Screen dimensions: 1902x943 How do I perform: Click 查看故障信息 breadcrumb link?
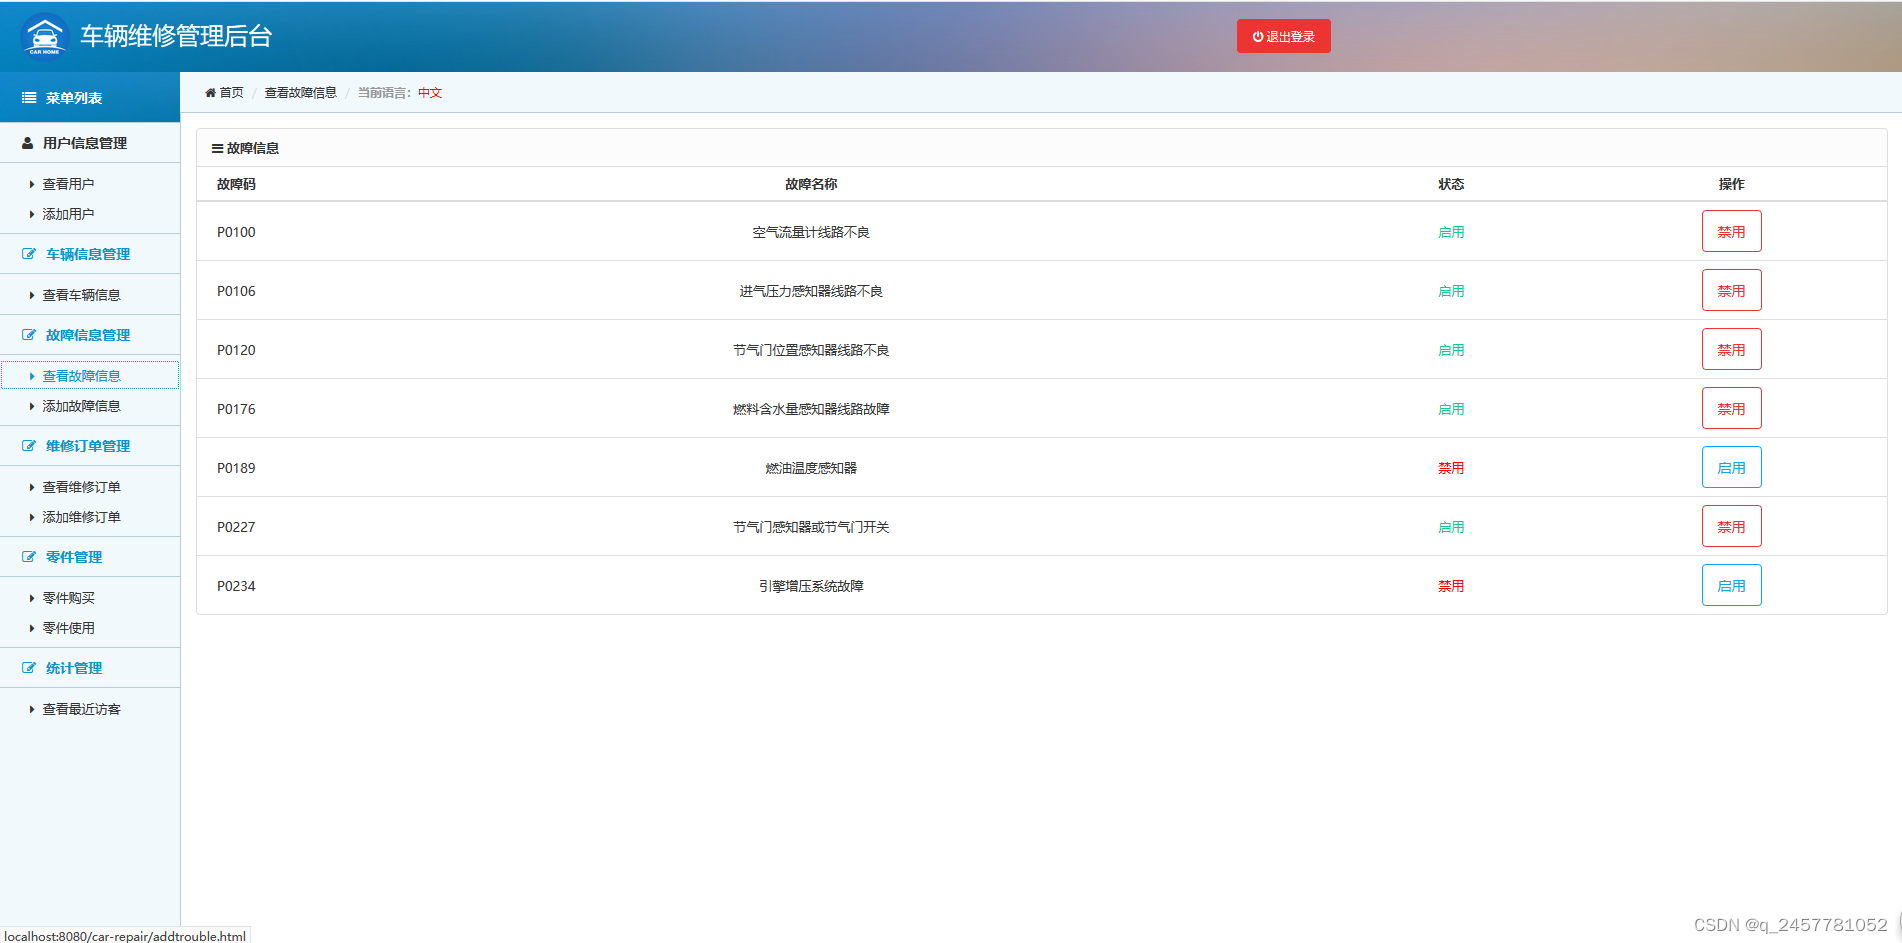point(300,93)
